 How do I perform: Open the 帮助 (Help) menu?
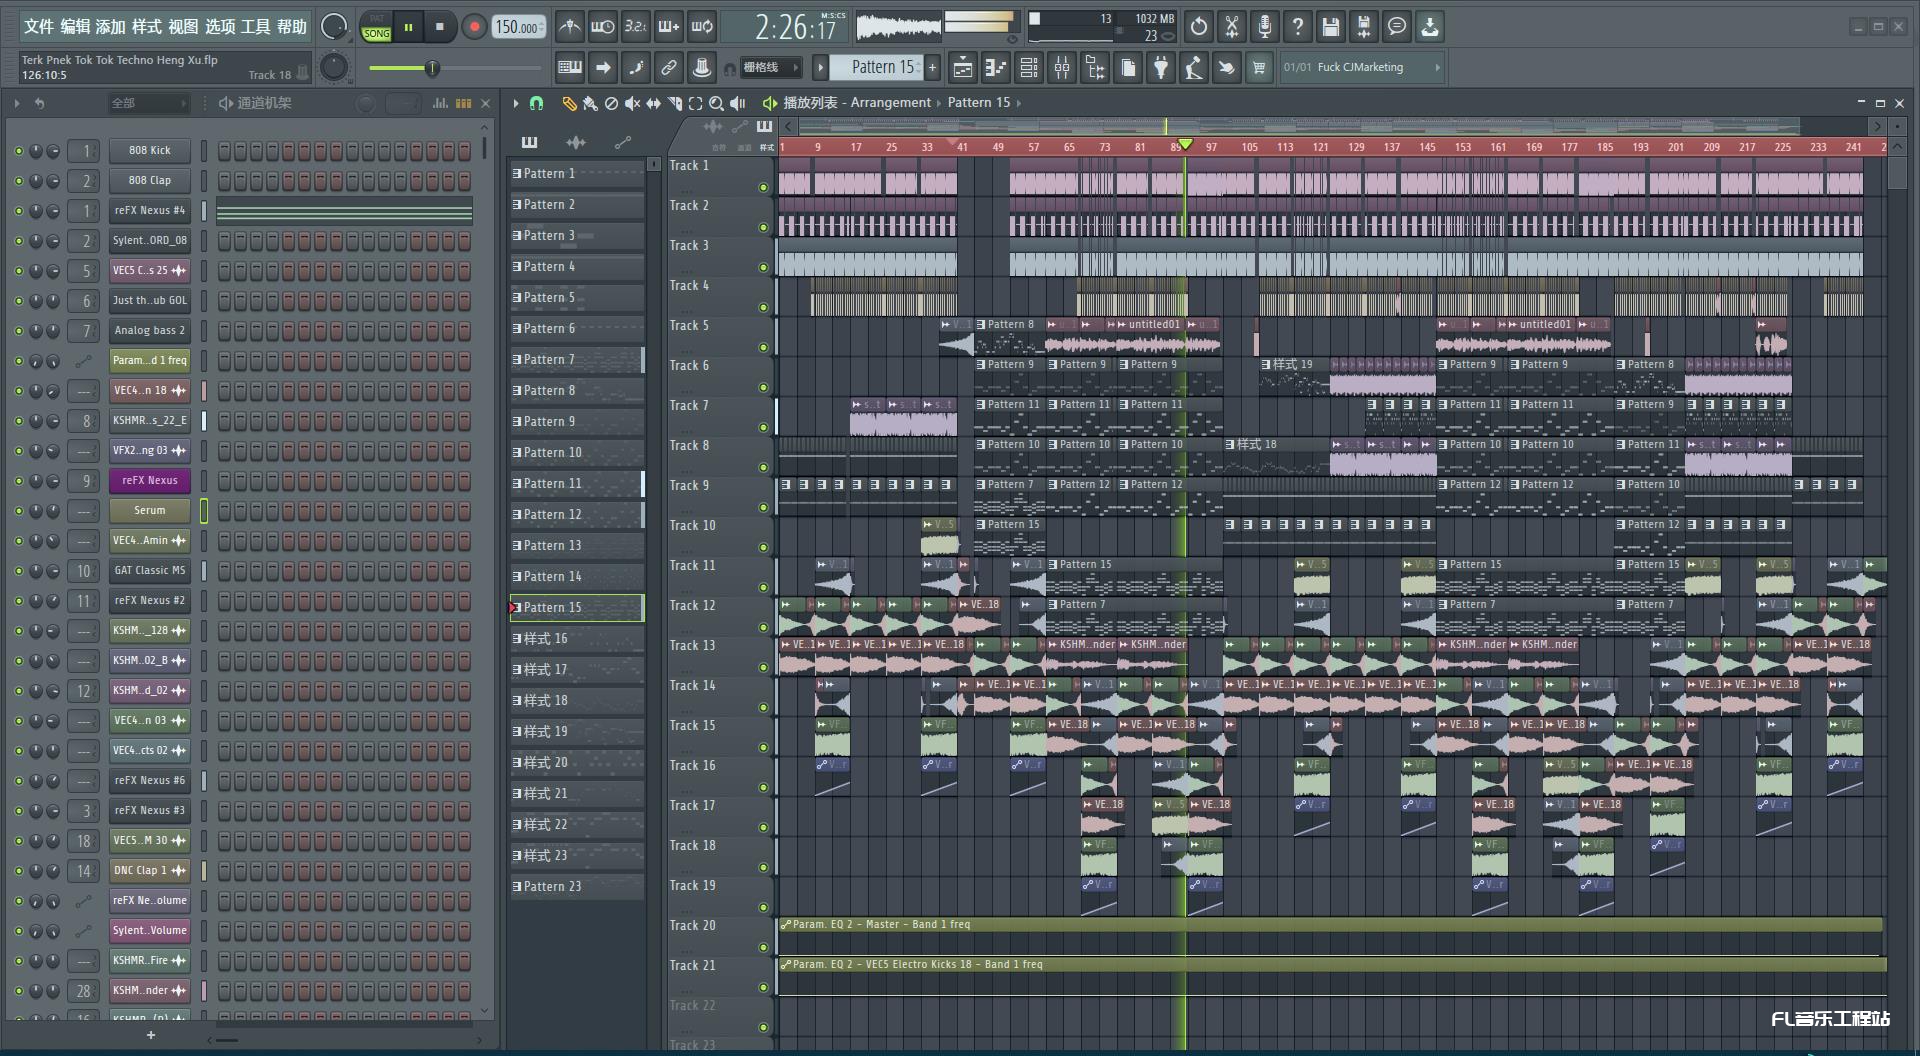click(292, 27)
